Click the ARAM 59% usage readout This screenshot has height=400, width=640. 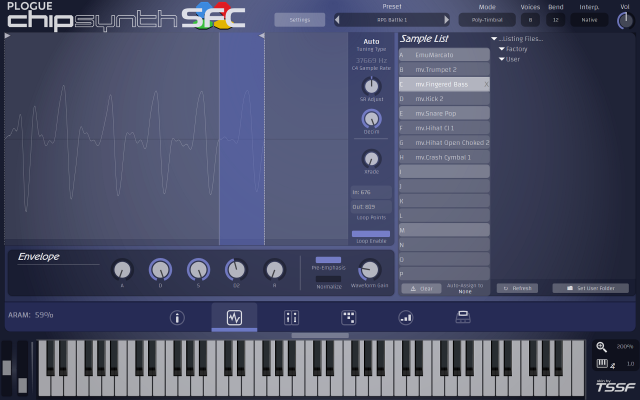tap(31, 315)
